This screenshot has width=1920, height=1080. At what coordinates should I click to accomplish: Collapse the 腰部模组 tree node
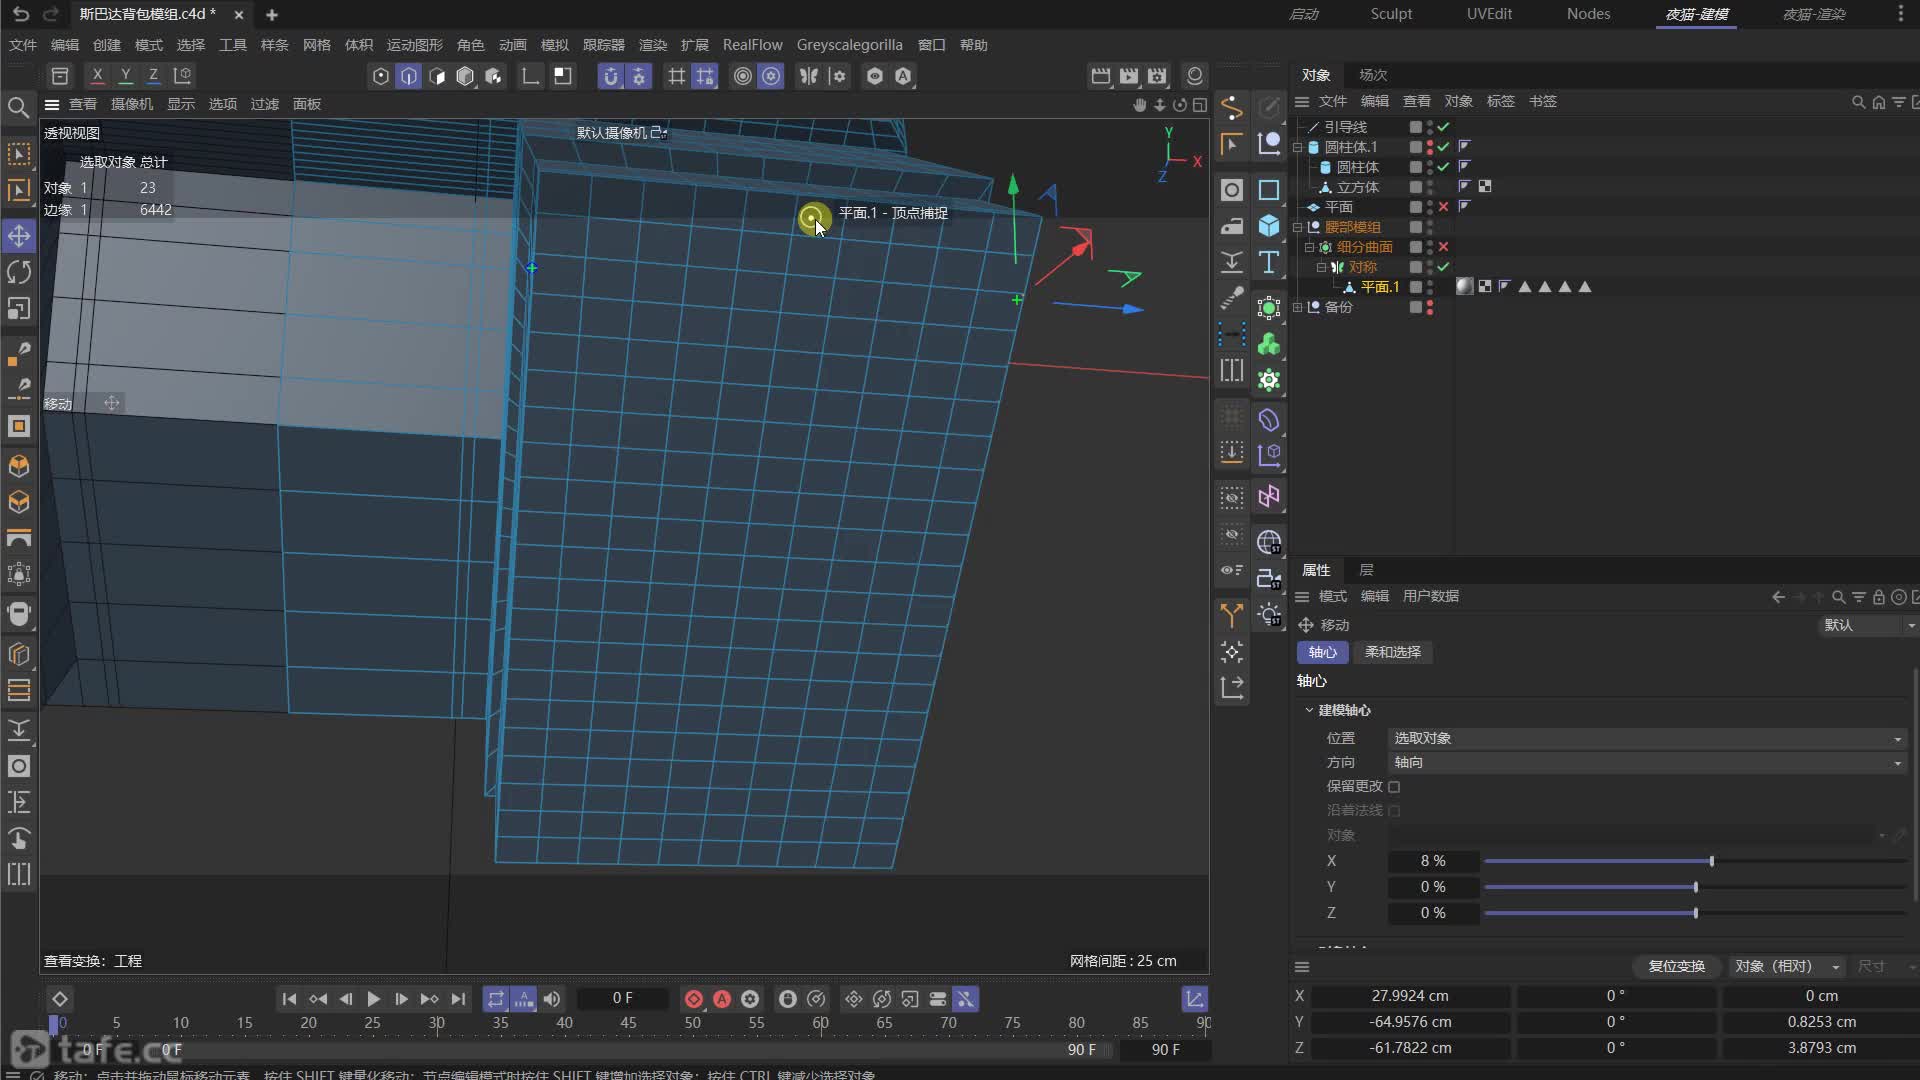point(1298,227)
